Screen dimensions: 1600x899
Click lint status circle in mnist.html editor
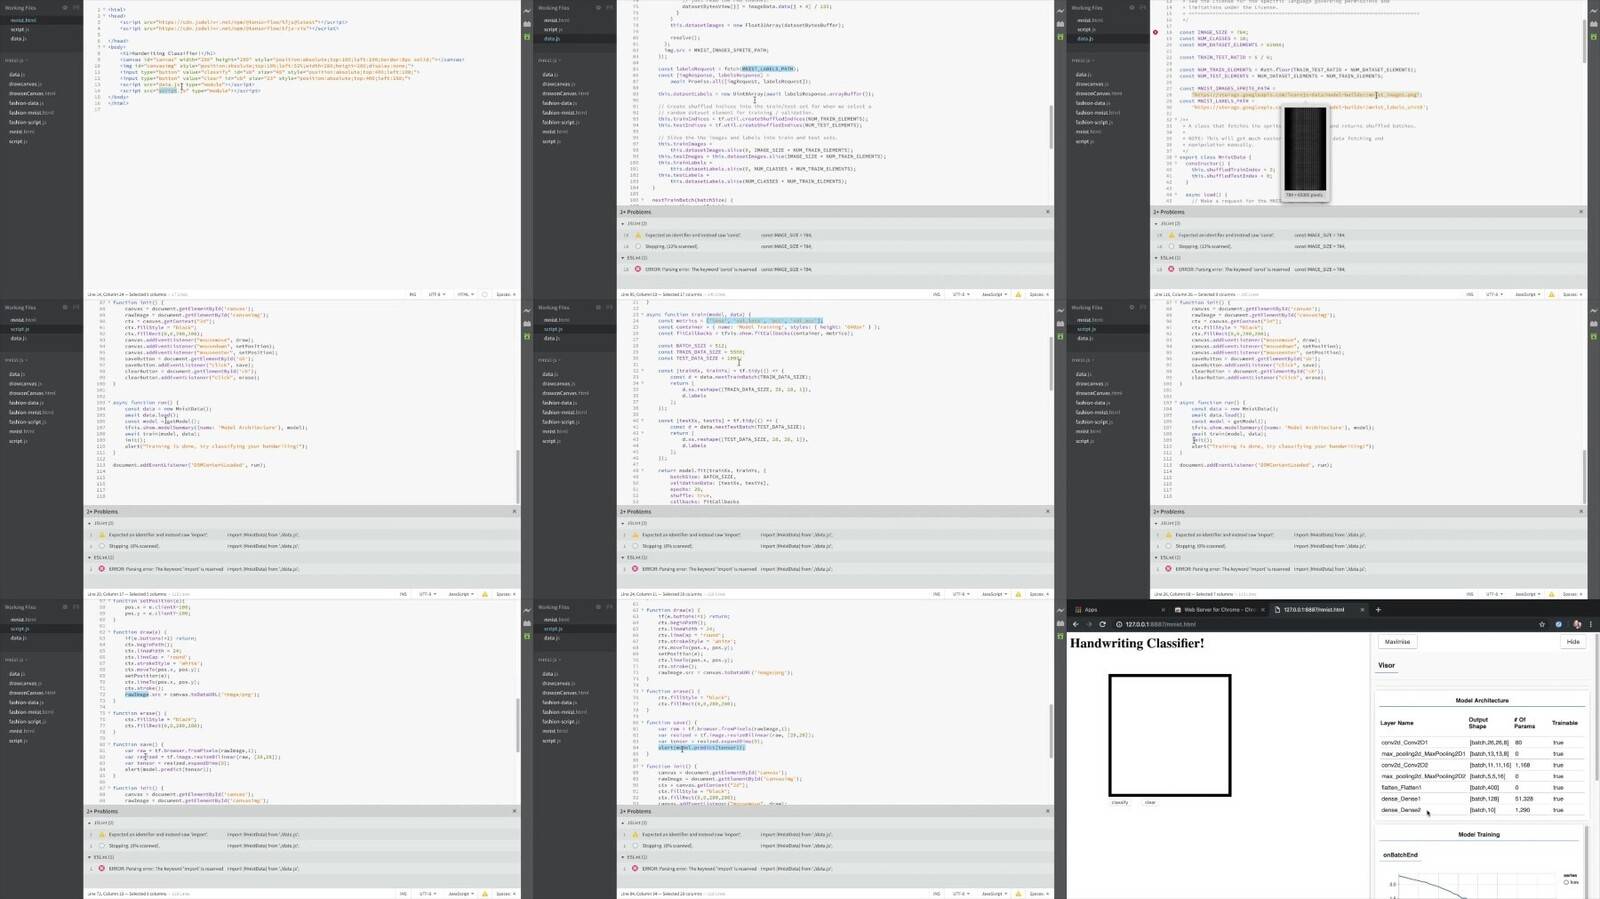(x=485, y=294)
